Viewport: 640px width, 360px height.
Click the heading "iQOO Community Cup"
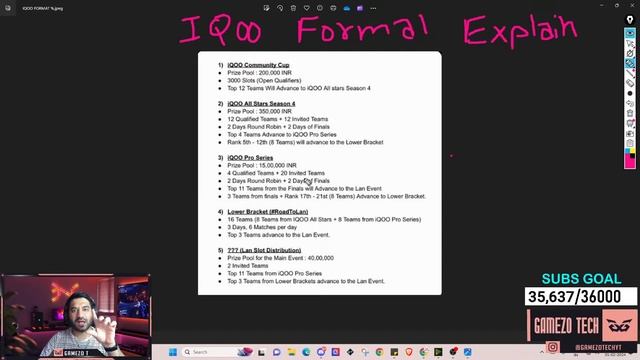point(258,65)
